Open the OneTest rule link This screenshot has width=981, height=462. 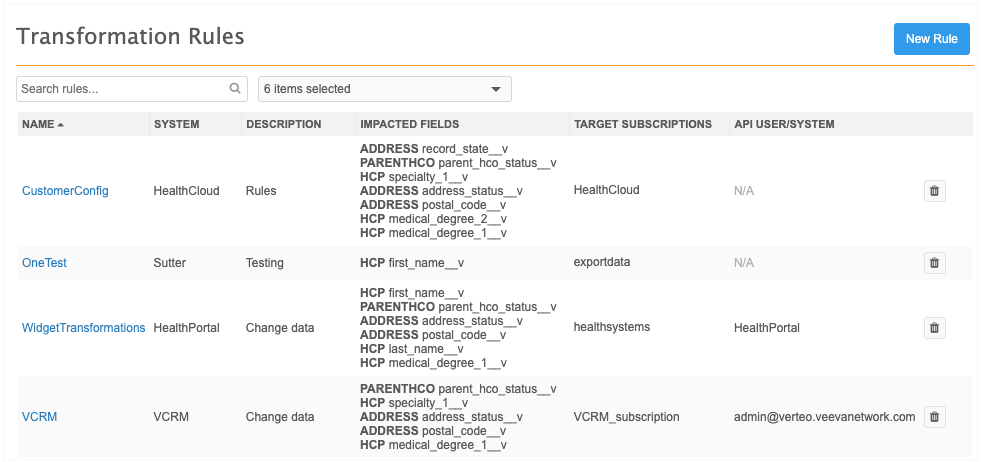44,263
